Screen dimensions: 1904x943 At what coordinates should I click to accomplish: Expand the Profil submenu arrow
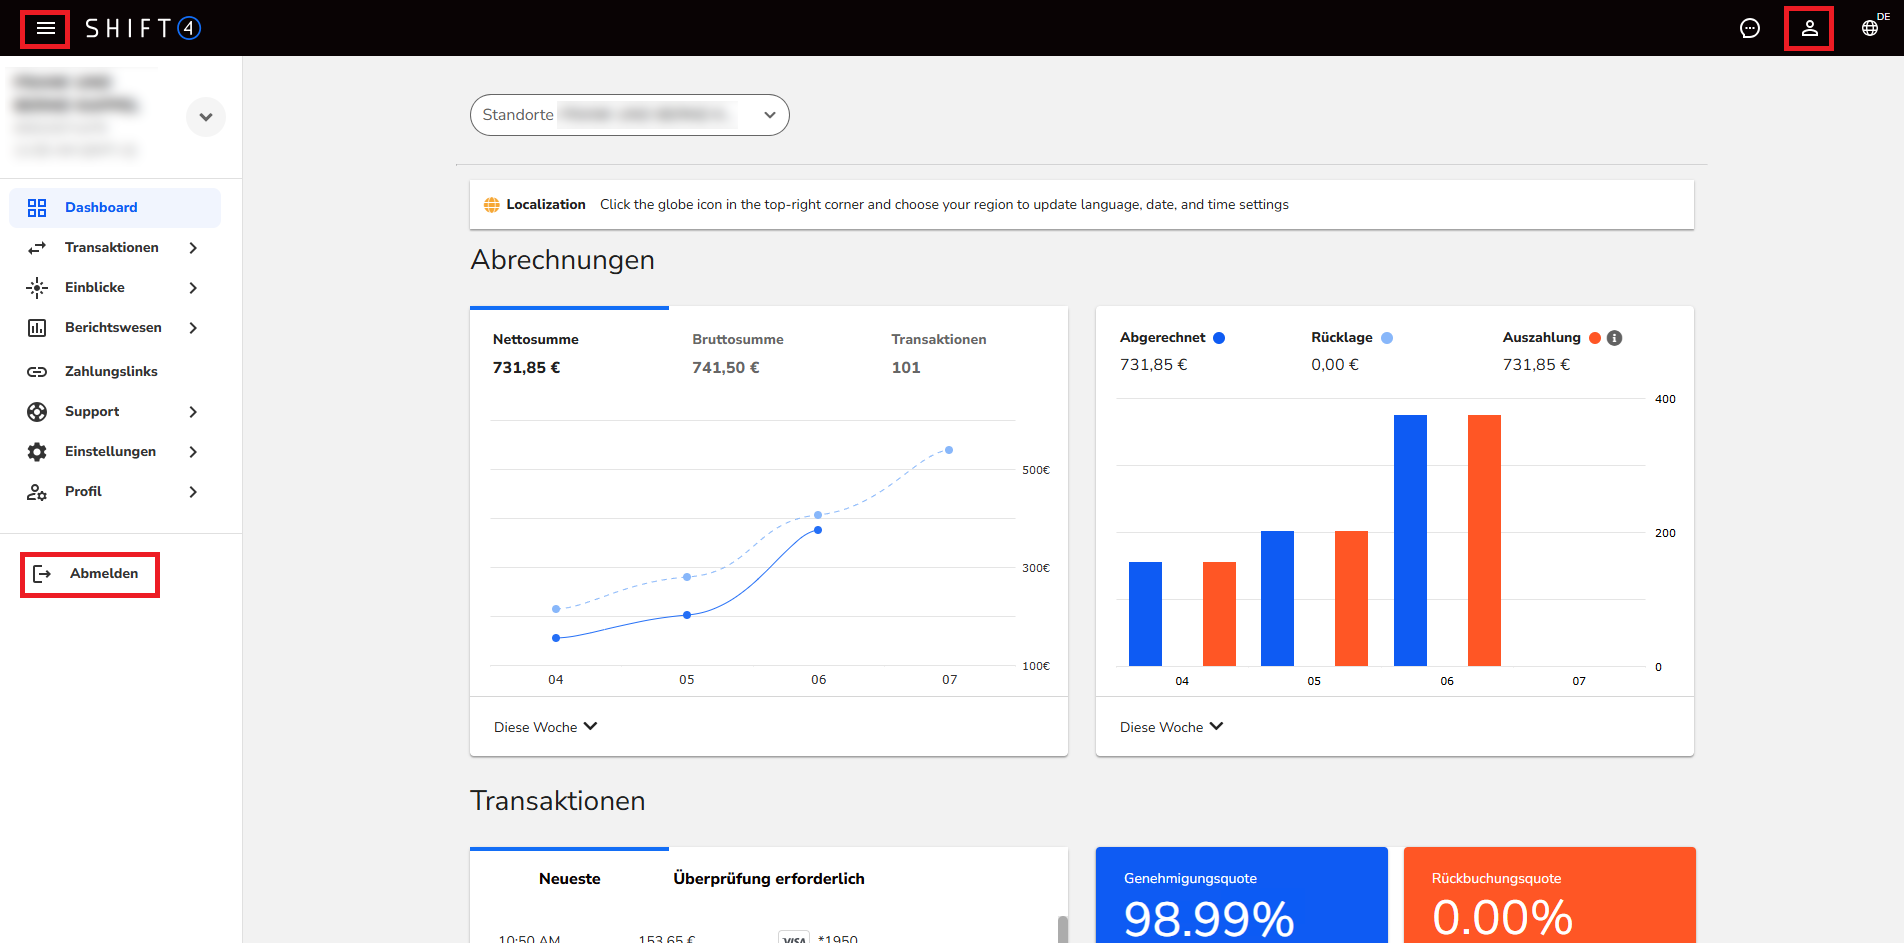tap(193, 492)
